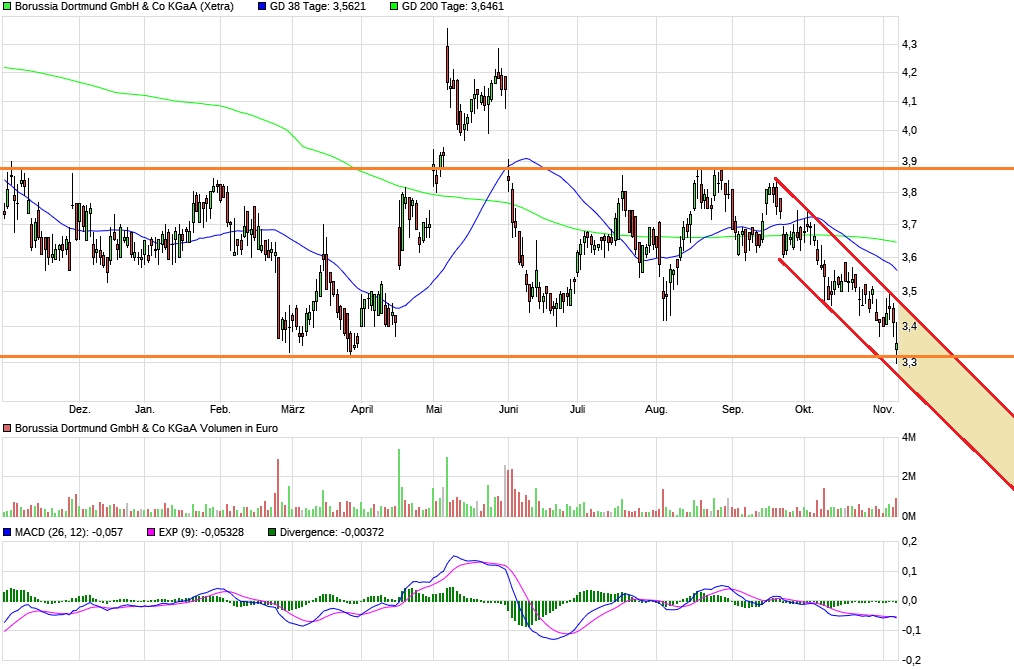Click the 'Jan.' month axis label

pyautogui.click(x=144, y=409)
